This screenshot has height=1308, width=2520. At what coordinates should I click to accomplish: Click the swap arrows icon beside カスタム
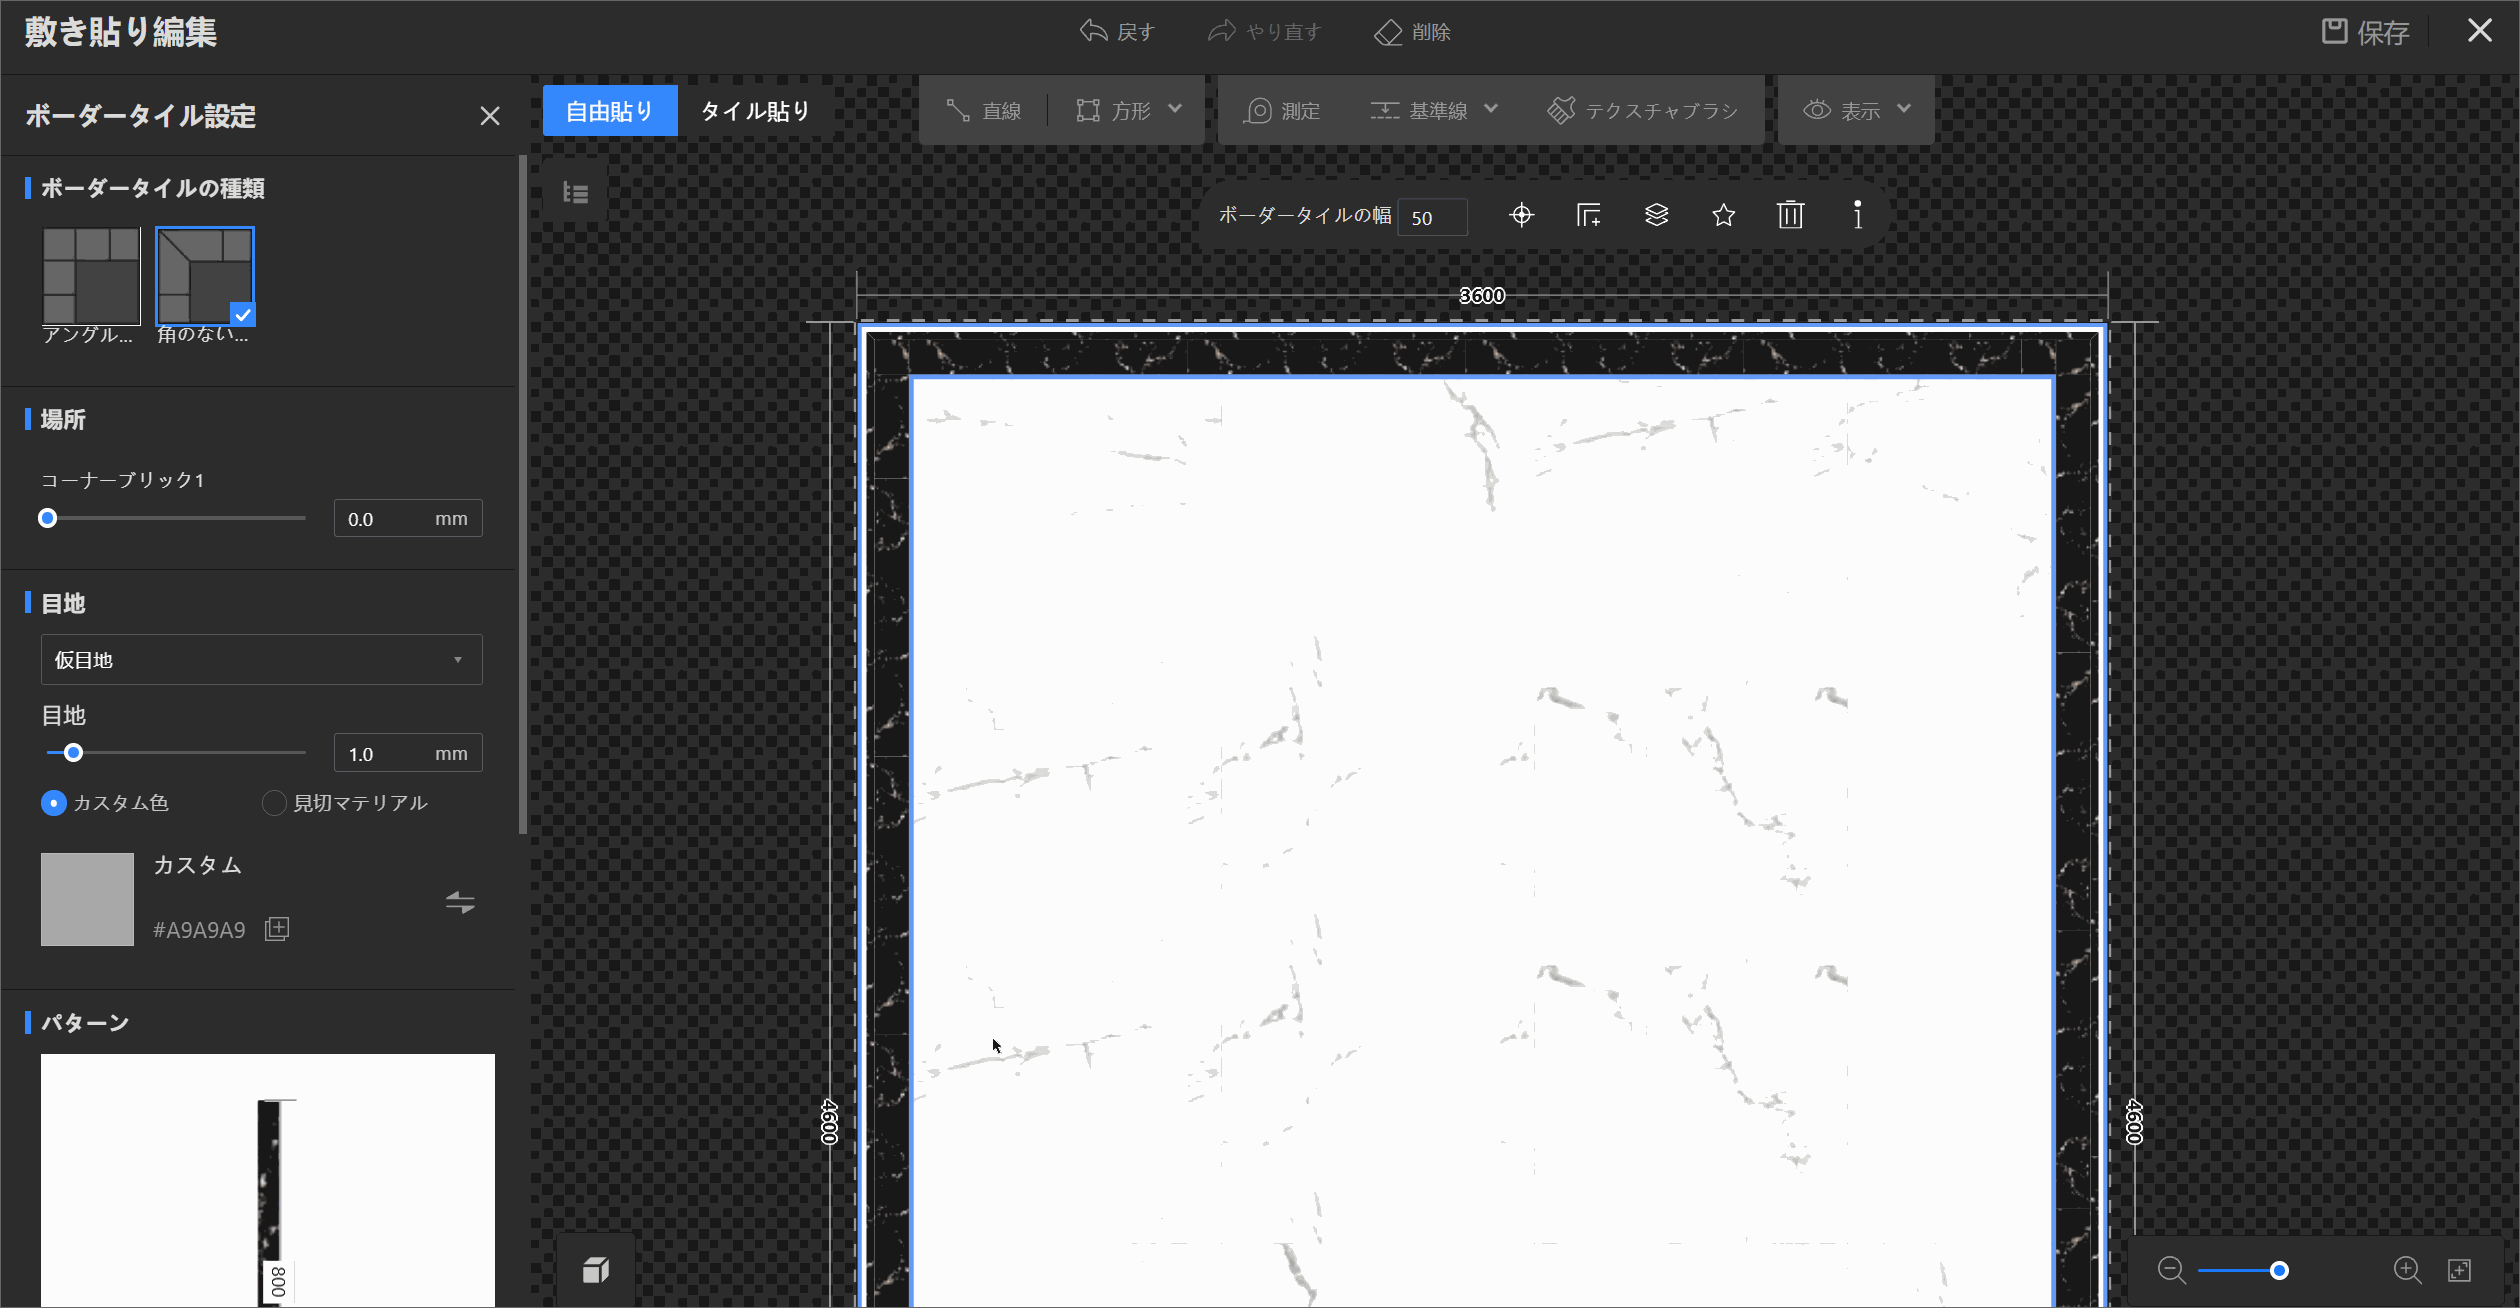pyautogui.click(x=460, y=903)
